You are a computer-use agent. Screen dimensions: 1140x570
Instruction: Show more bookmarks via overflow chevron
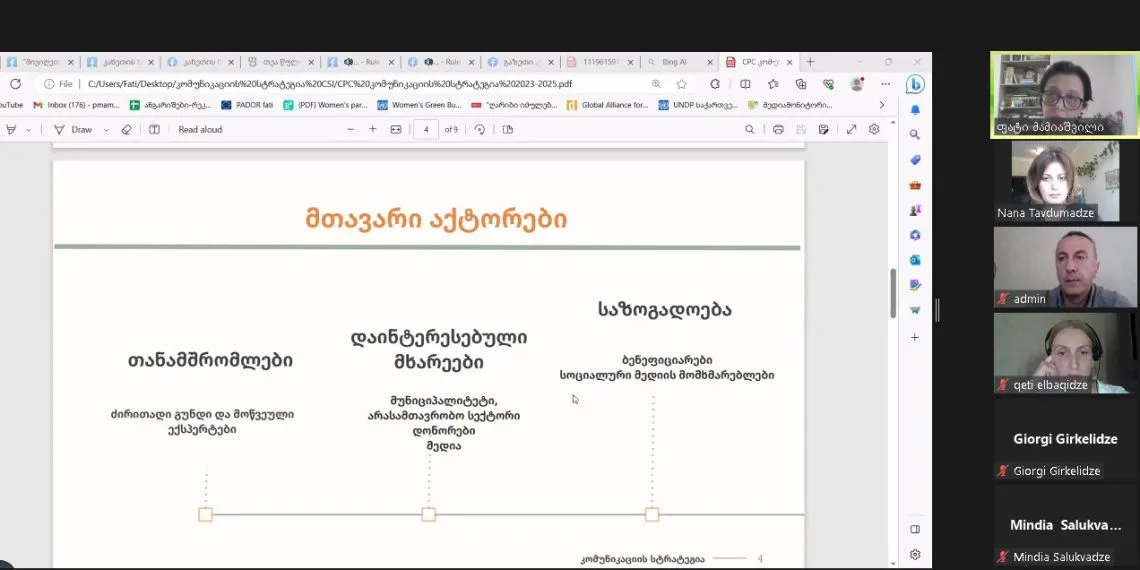coord(881,105)
